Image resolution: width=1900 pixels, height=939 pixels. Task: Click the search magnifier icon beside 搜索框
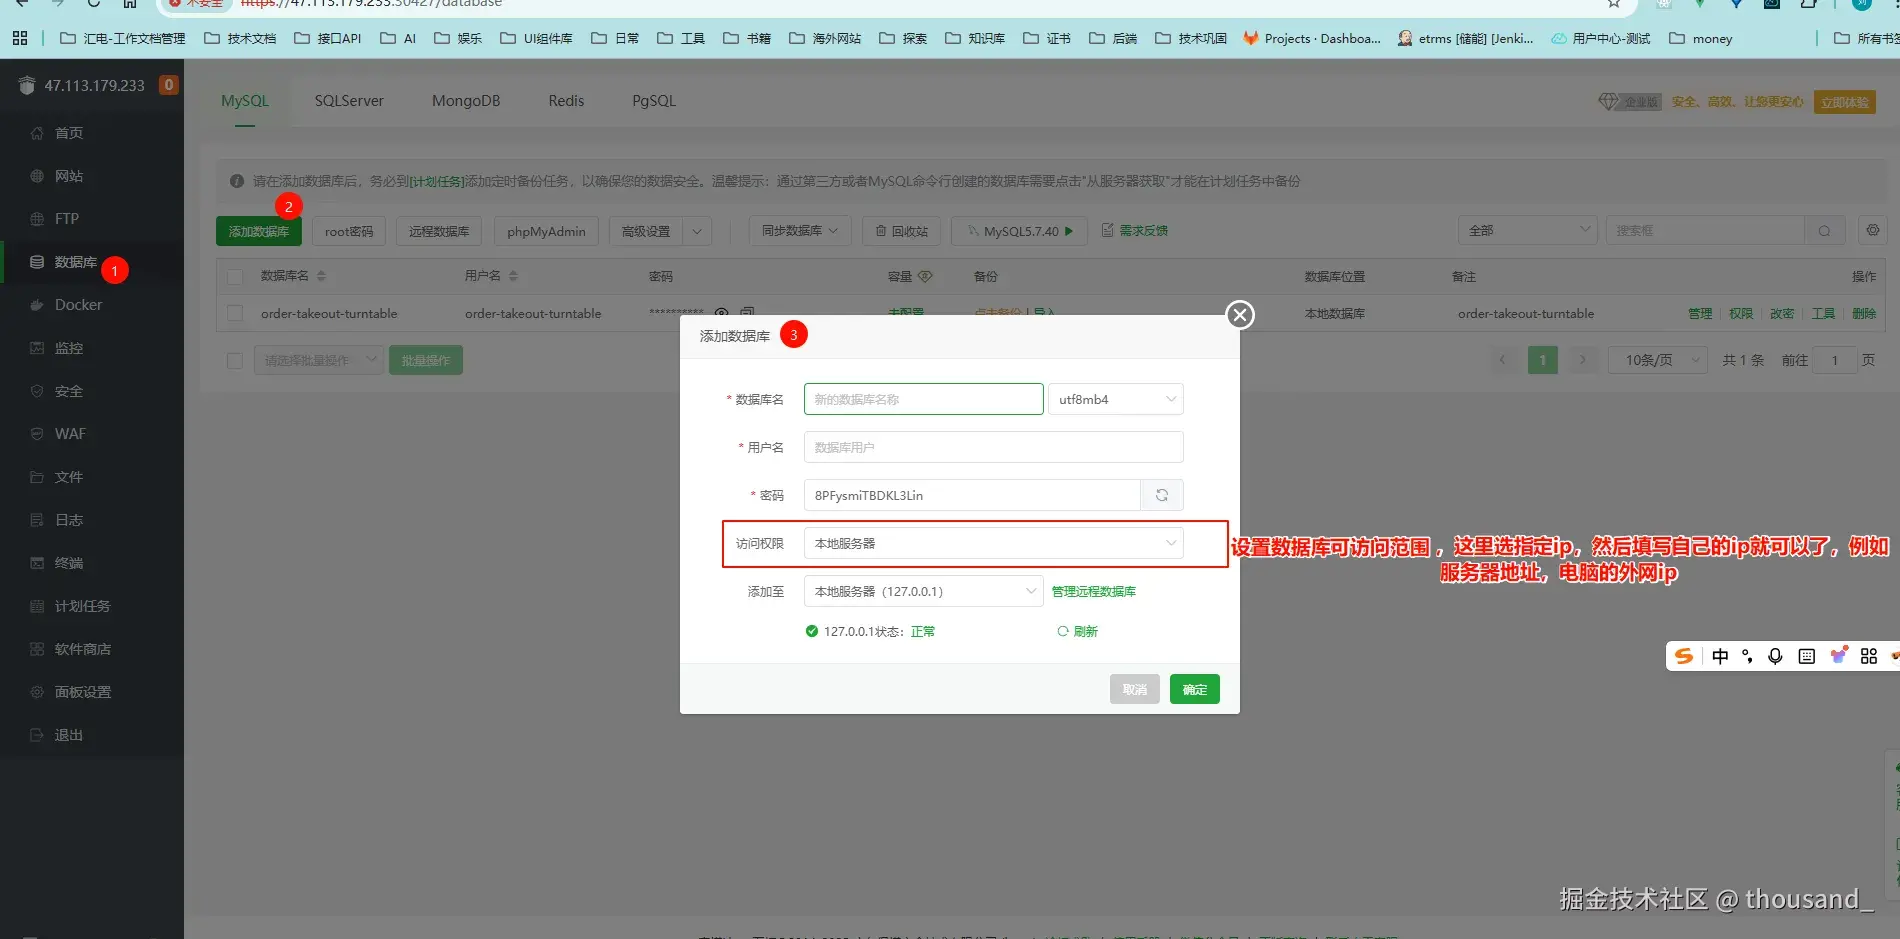click(1825, 231)
